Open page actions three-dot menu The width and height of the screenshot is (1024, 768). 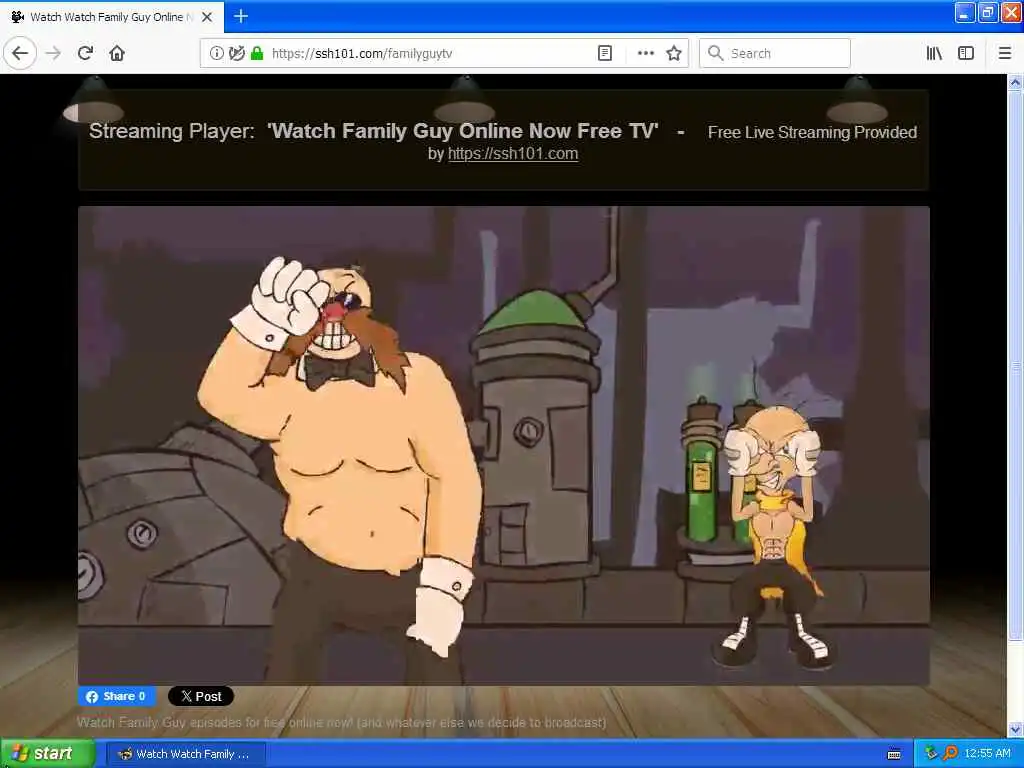645,54
